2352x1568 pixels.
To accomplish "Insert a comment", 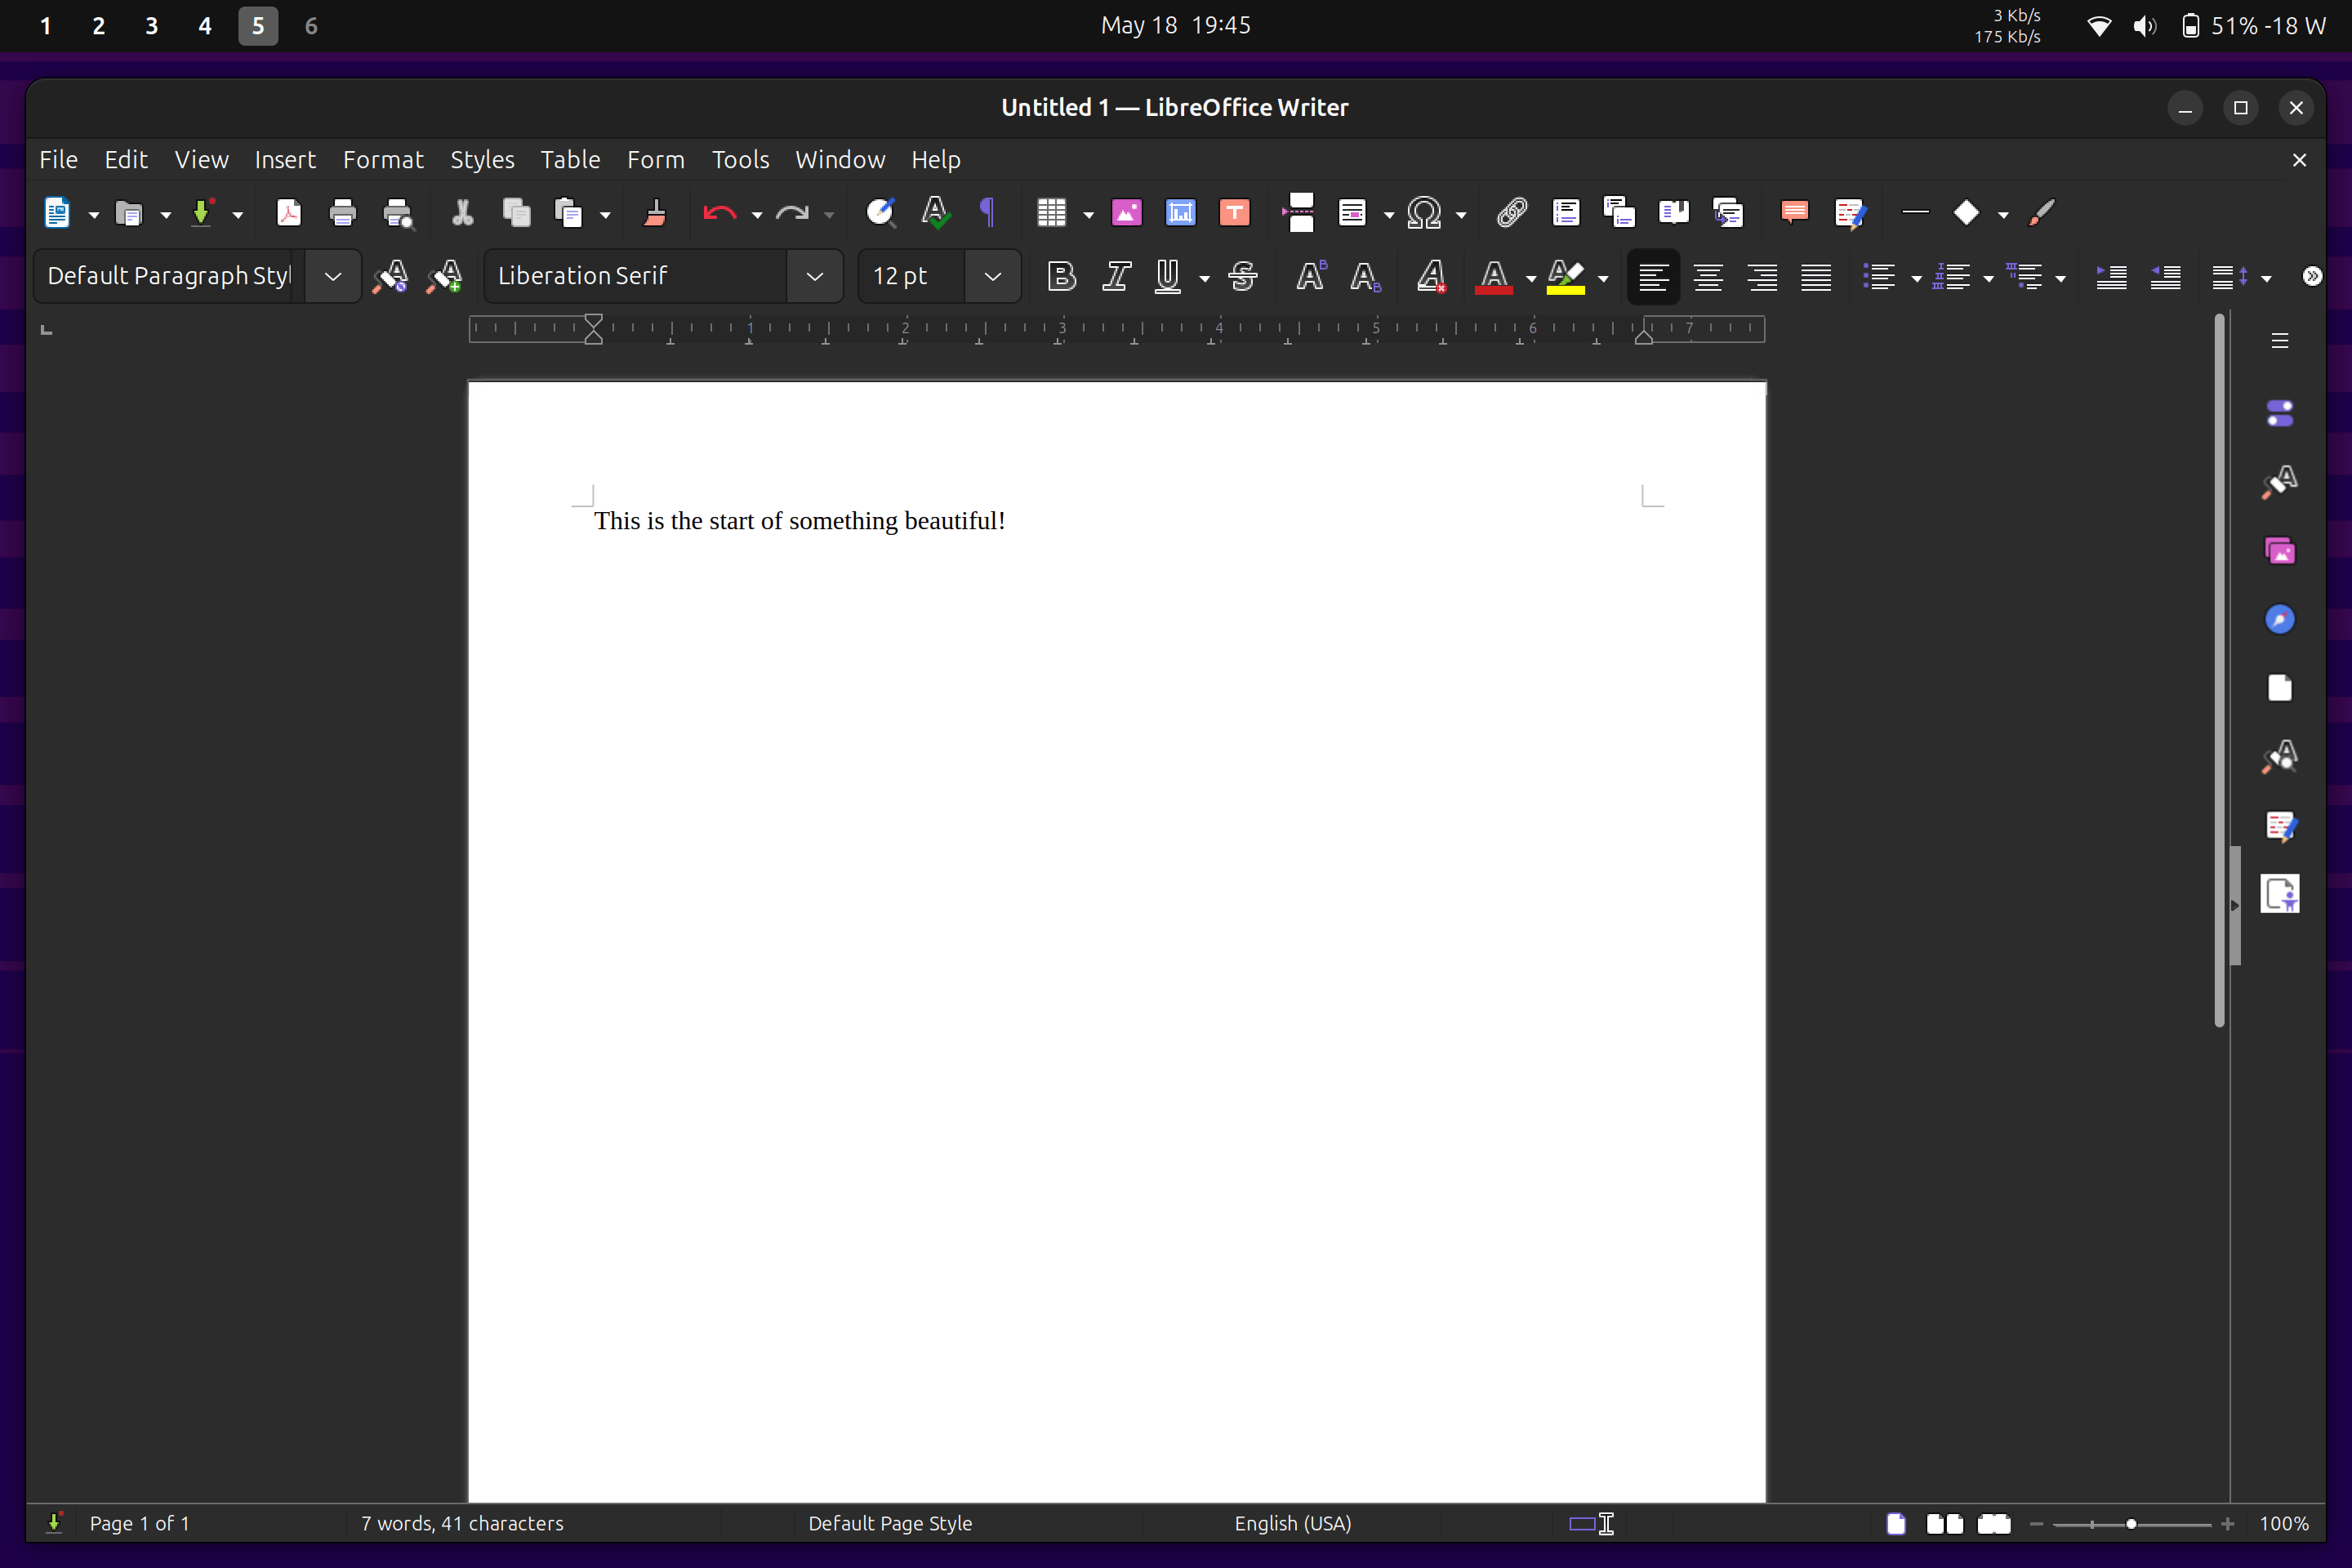I will tap(1795, 213).
